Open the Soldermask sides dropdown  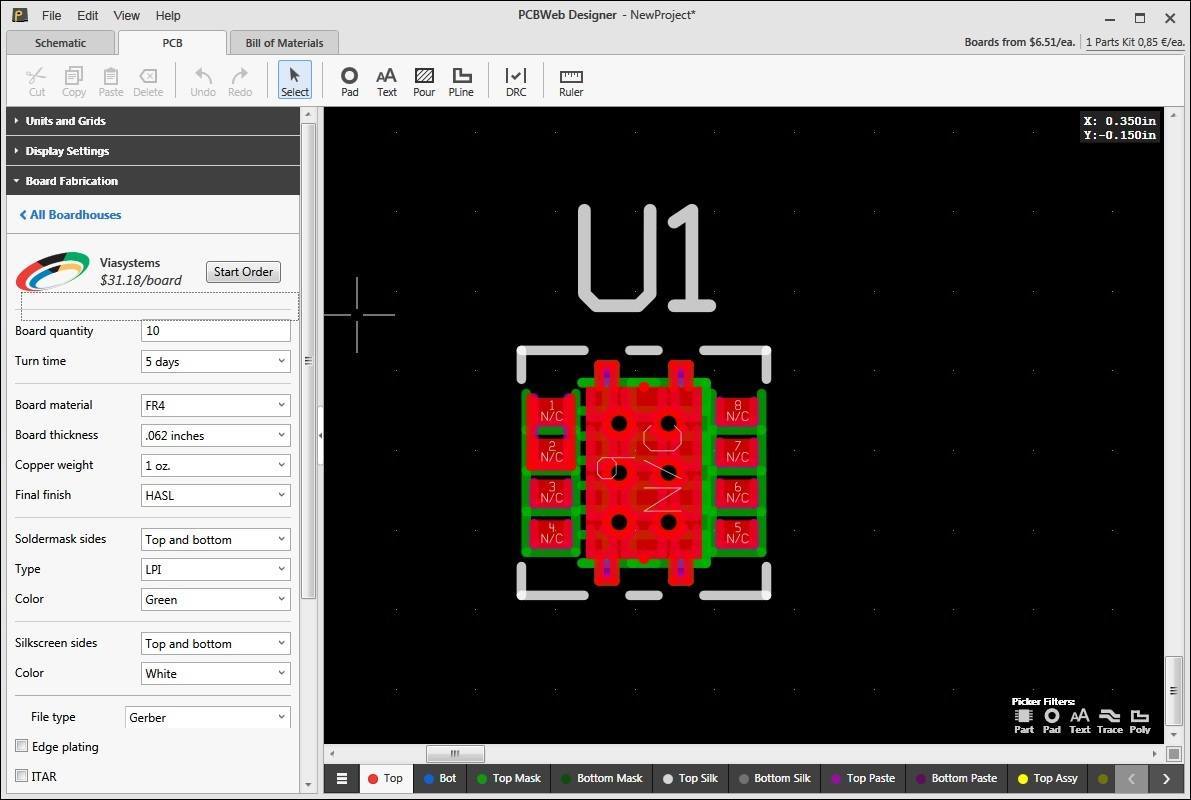pyautogui.click(x=216, y=539)
